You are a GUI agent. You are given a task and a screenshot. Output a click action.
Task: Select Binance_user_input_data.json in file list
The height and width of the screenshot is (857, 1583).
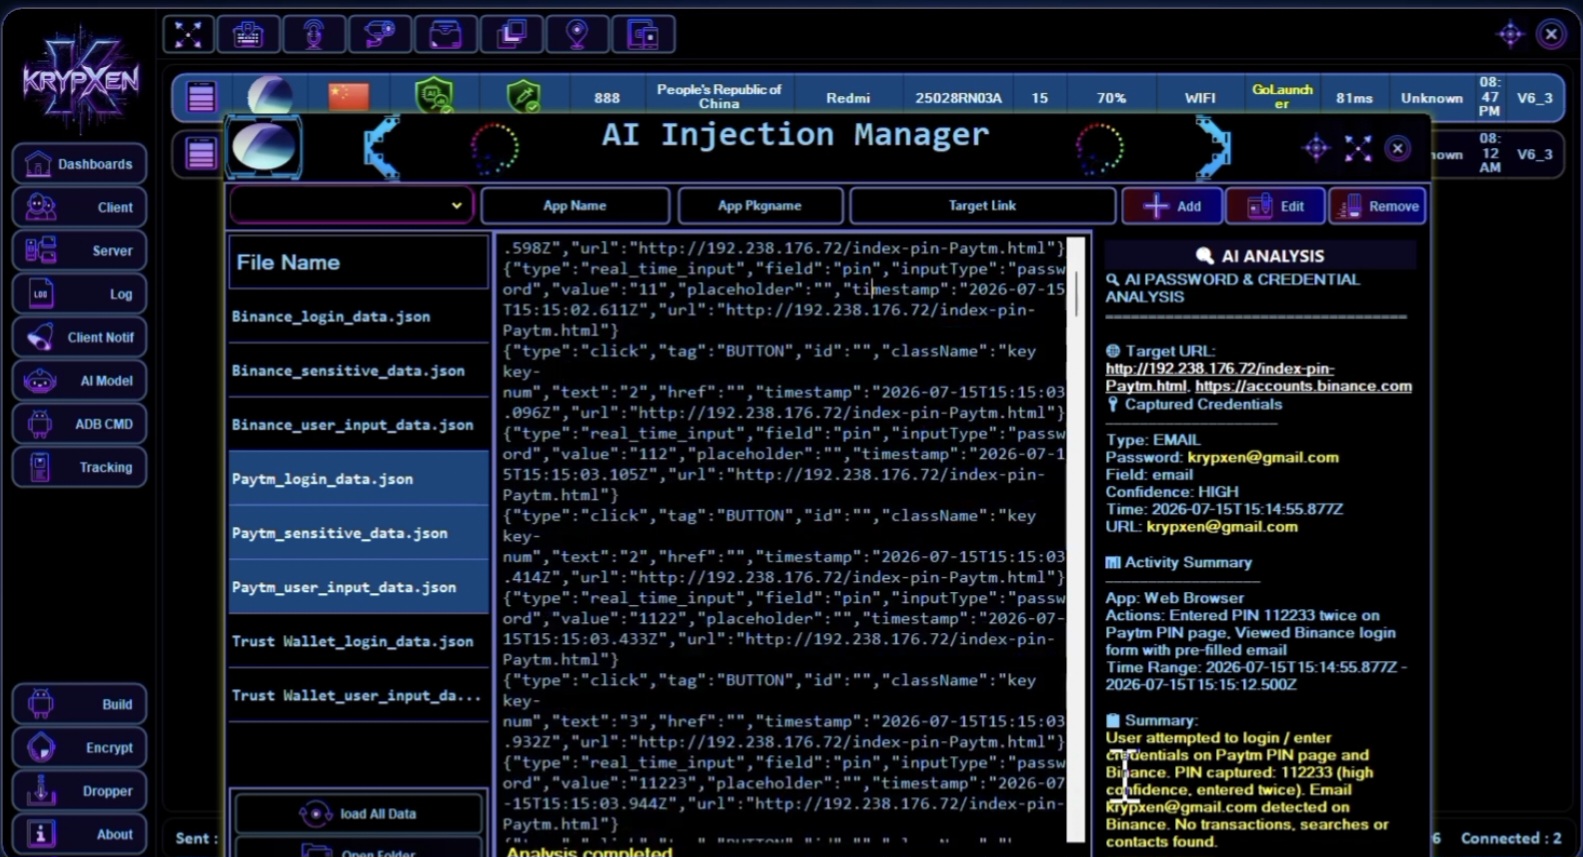(x=358, y=424)
